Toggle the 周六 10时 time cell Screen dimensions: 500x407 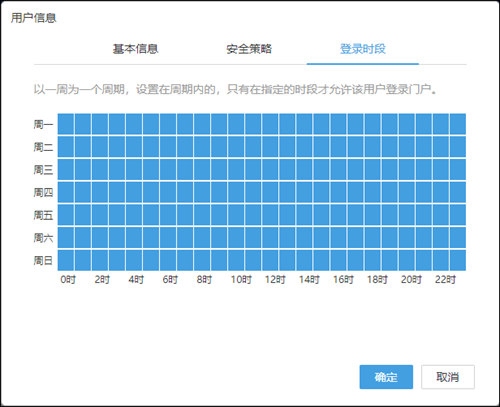[236, 237]
